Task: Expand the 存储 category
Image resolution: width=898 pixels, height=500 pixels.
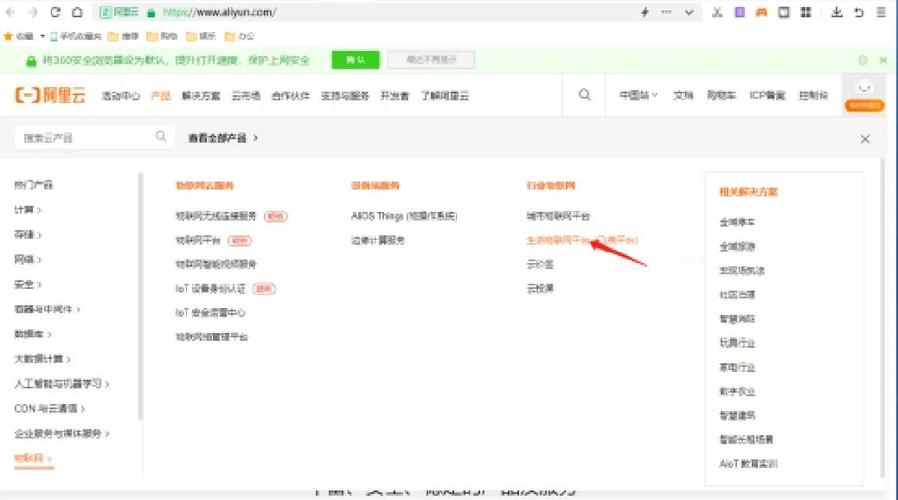Action: tap(27, 234)
